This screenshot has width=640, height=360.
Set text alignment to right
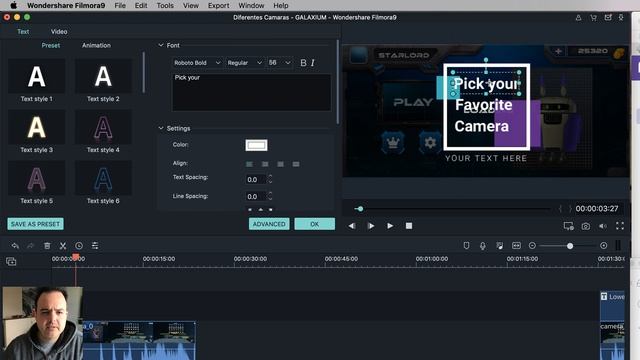coord(280,164)
